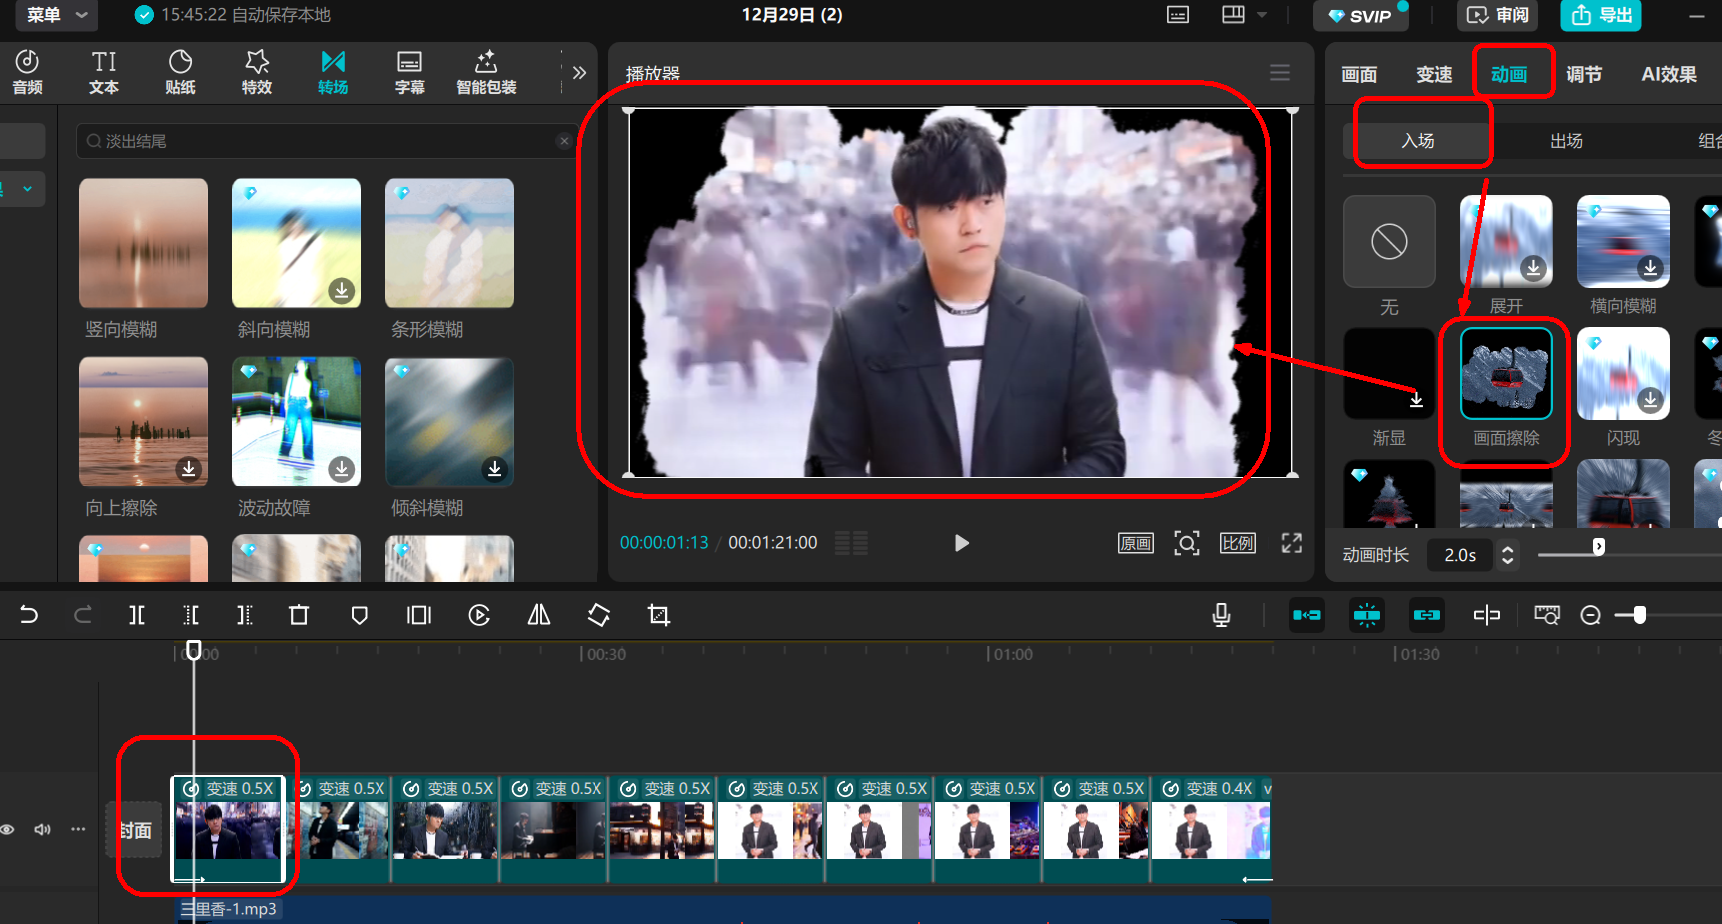Screen dimensions: 1722x924
Task: Open the 比例 aspect ratio option
Action: tap(1238, 543)
